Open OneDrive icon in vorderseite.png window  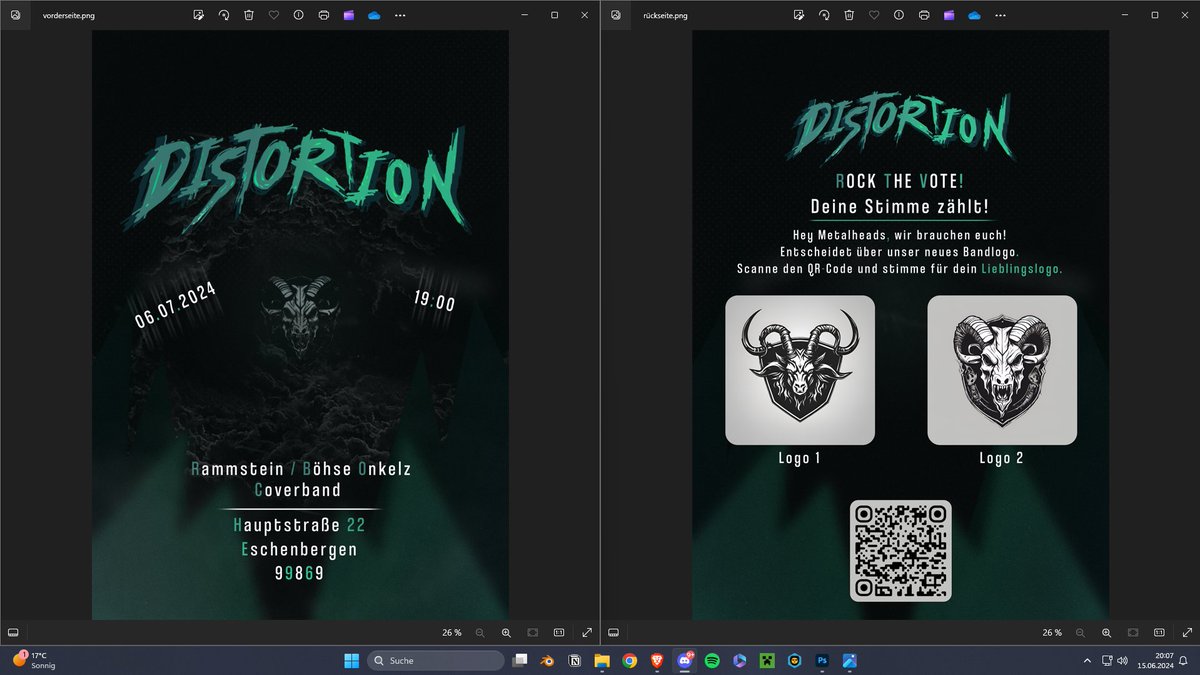point(374,16)
